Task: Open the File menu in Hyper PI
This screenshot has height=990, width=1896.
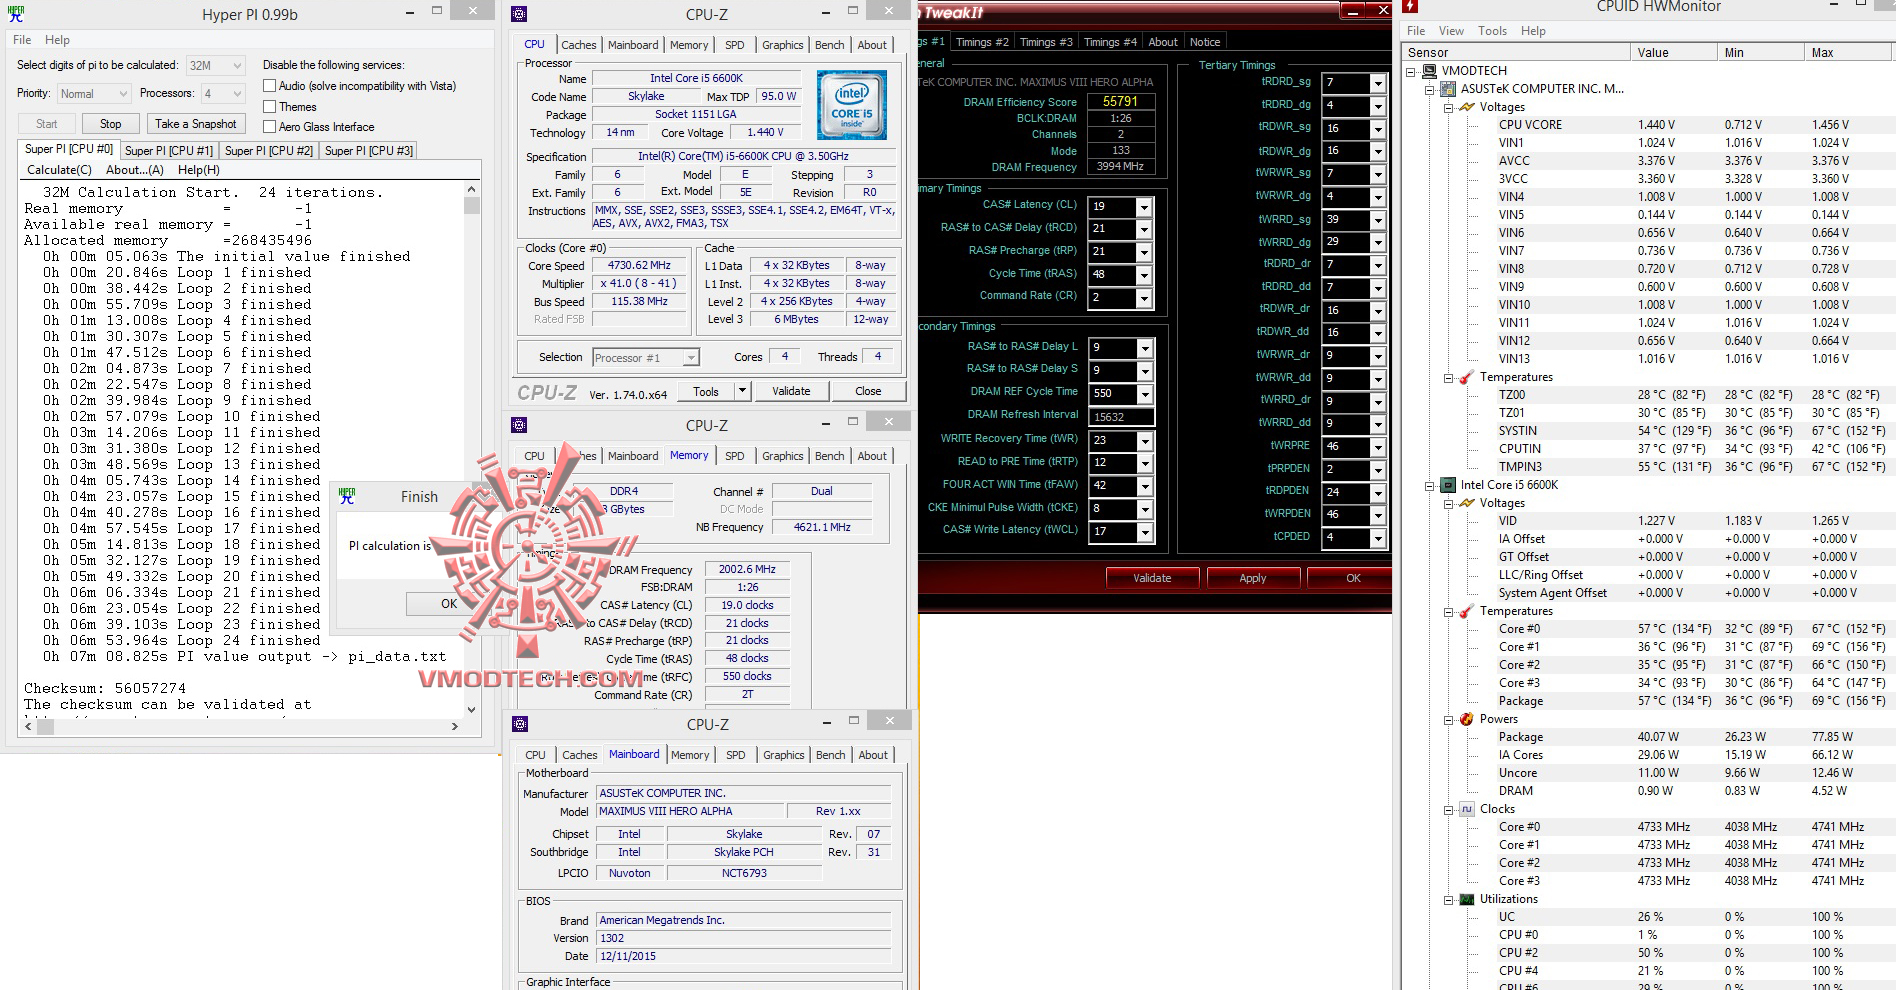Action: pyautogui.click(x=22, y=40)
